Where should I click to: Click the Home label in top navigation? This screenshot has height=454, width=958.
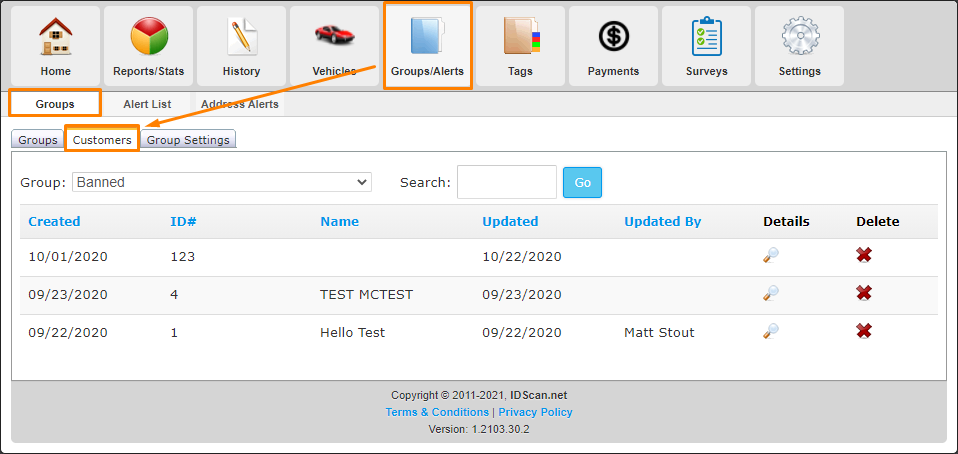click(x=56, y=71)
